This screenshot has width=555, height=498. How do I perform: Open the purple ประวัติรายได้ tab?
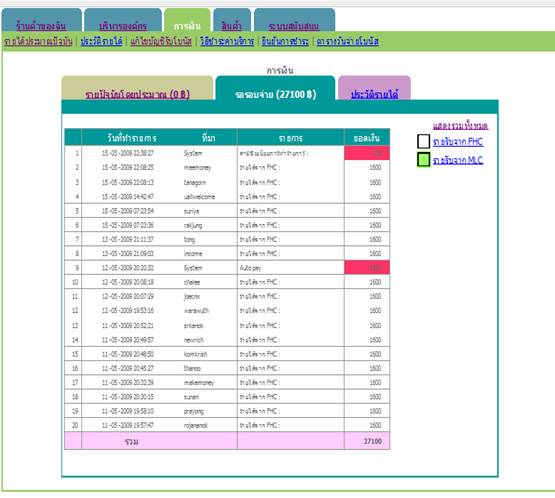click(x=374, y=94)
